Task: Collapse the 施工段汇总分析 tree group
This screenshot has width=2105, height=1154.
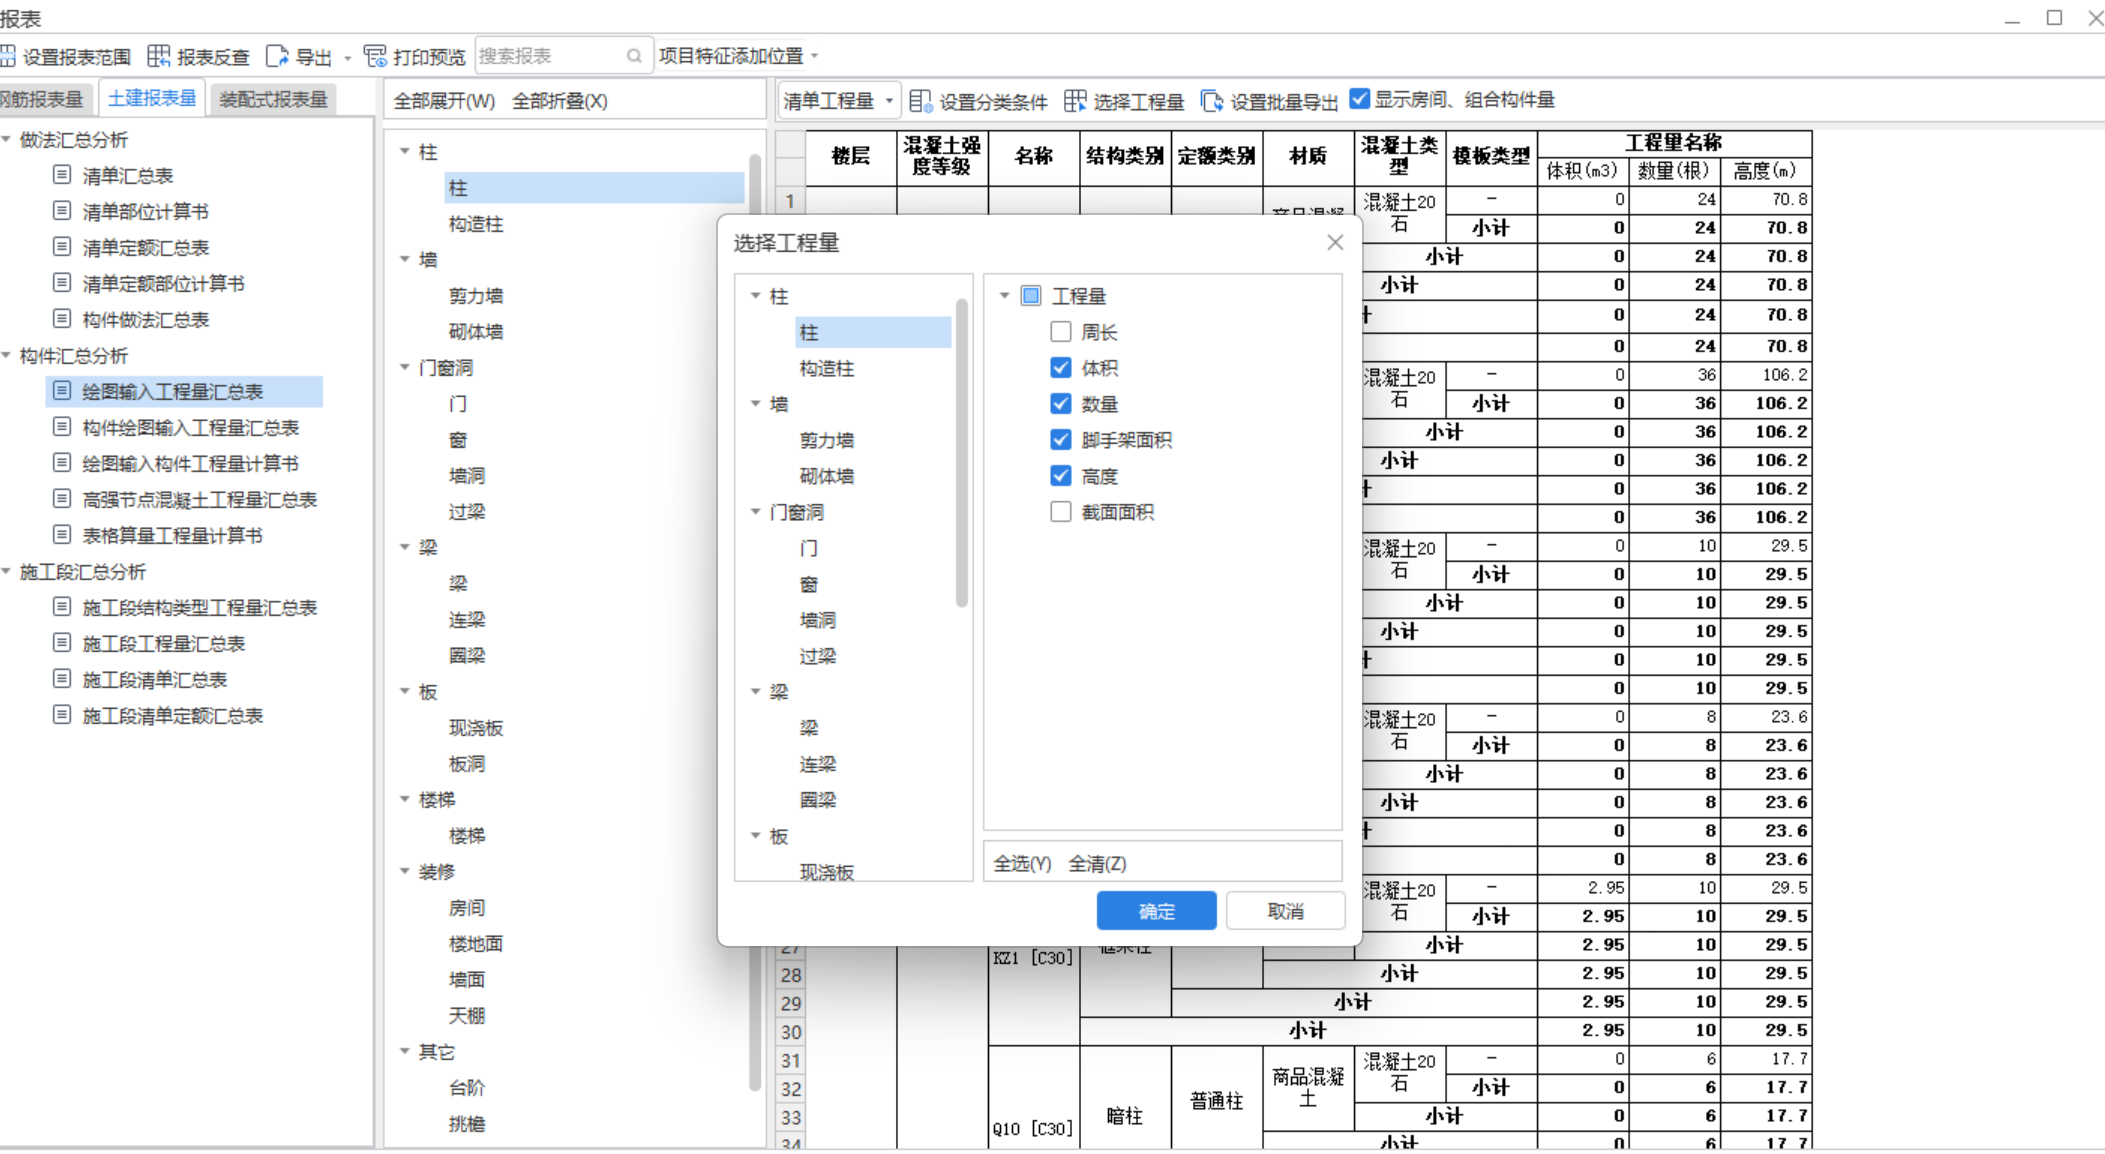Action: coord(7,571)
